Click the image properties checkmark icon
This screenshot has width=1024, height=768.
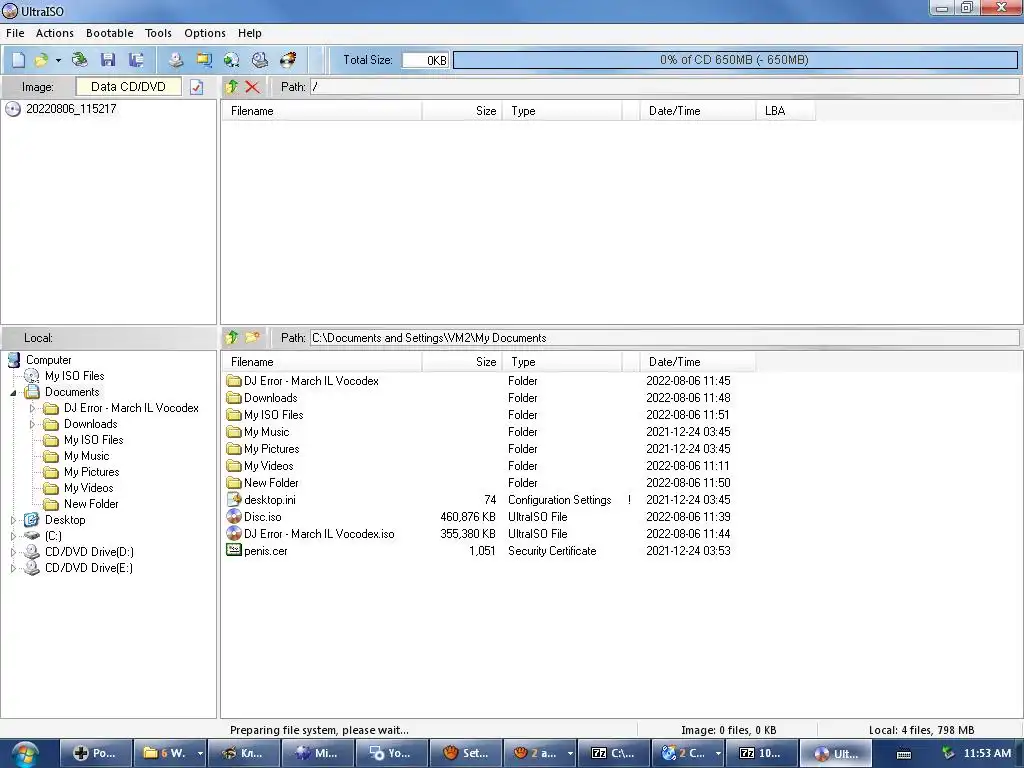click(x=197, y=87)
